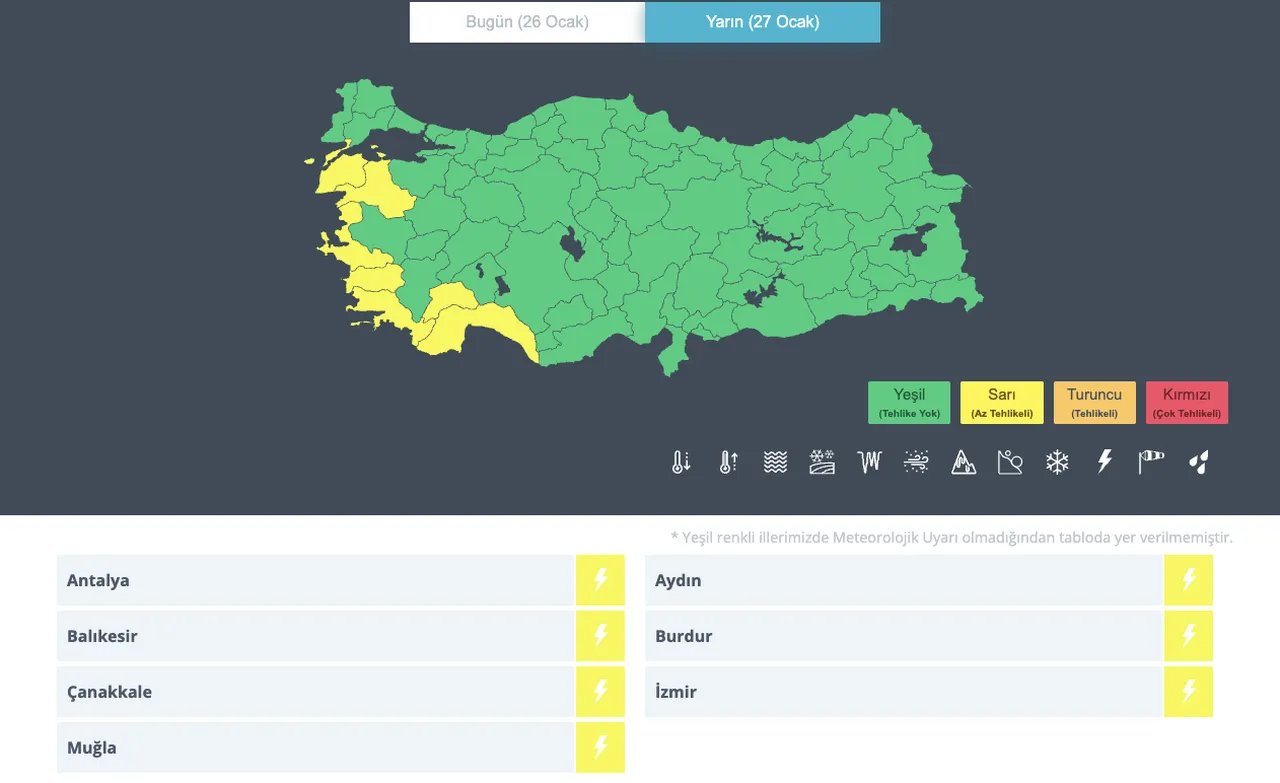Screen dimensions: 1280x783
Task: Click the rockfall warning icon
Action: pyautogui.click(x=1009, y=462)
